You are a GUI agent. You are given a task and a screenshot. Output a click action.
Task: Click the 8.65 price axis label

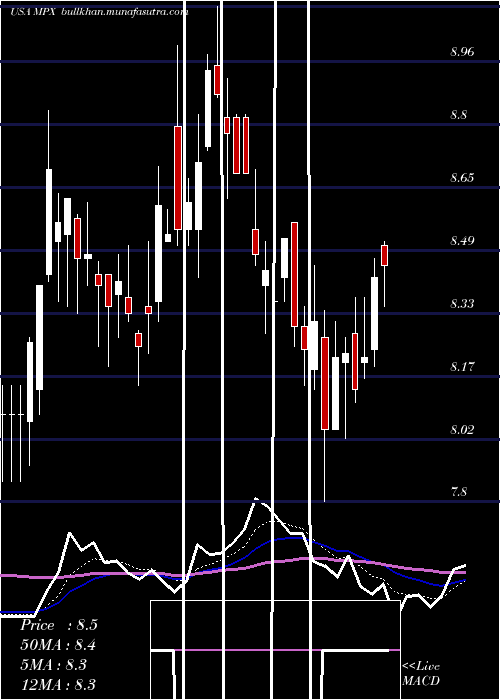462,178
